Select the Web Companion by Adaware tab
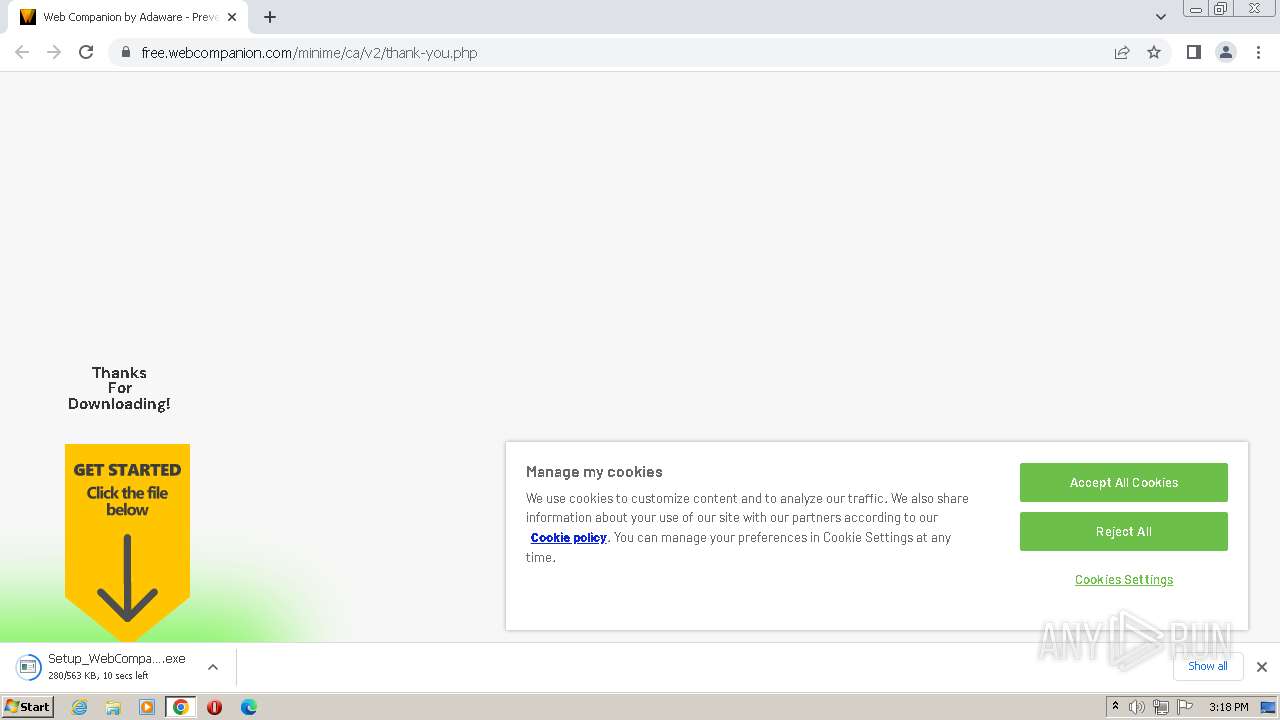 (x=128, y=17)
